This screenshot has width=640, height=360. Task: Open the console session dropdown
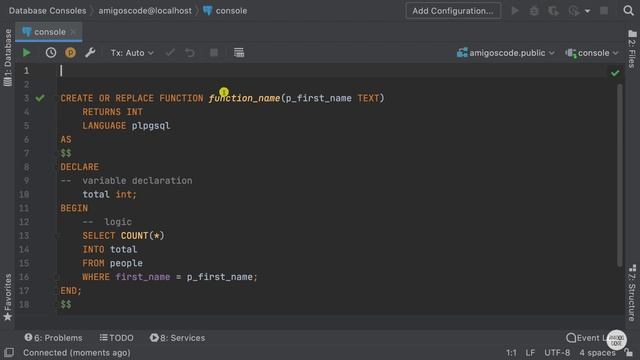(592, 53)
